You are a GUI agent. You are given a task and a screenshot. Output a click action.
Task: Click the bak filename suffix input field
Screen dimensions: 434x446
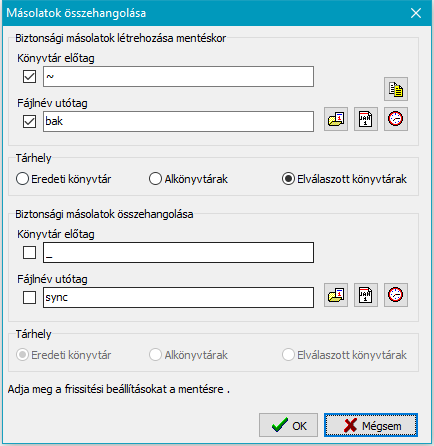[x=178, y=121]
